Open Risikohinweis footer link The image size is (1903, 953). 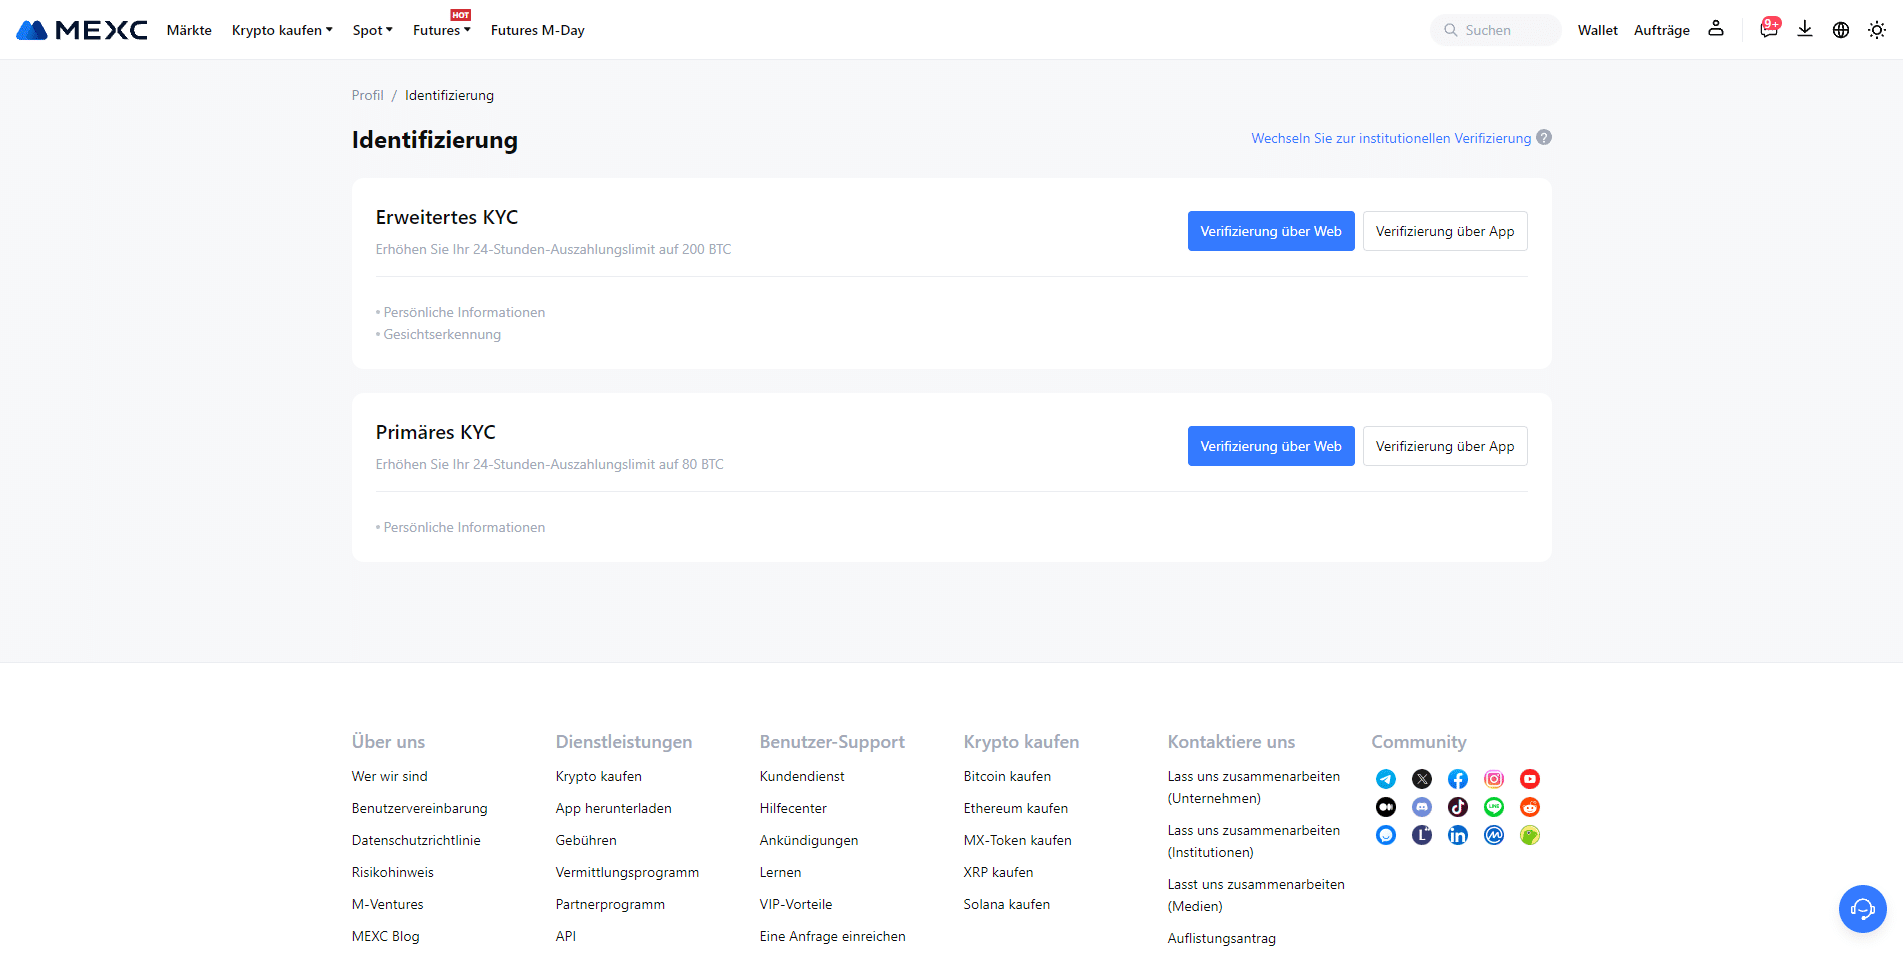click(x=393, y=872)
